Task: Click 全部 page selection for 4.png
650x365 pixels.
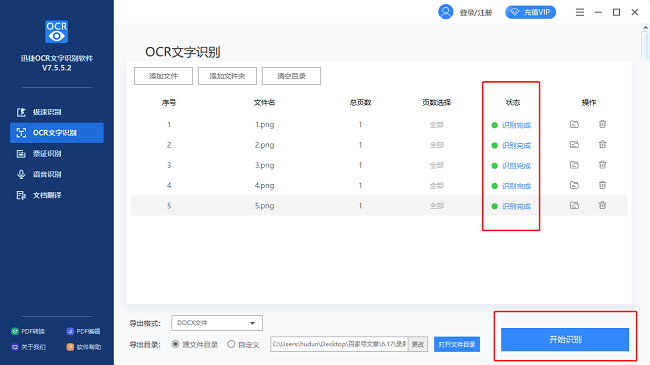Action: [437, 185]
